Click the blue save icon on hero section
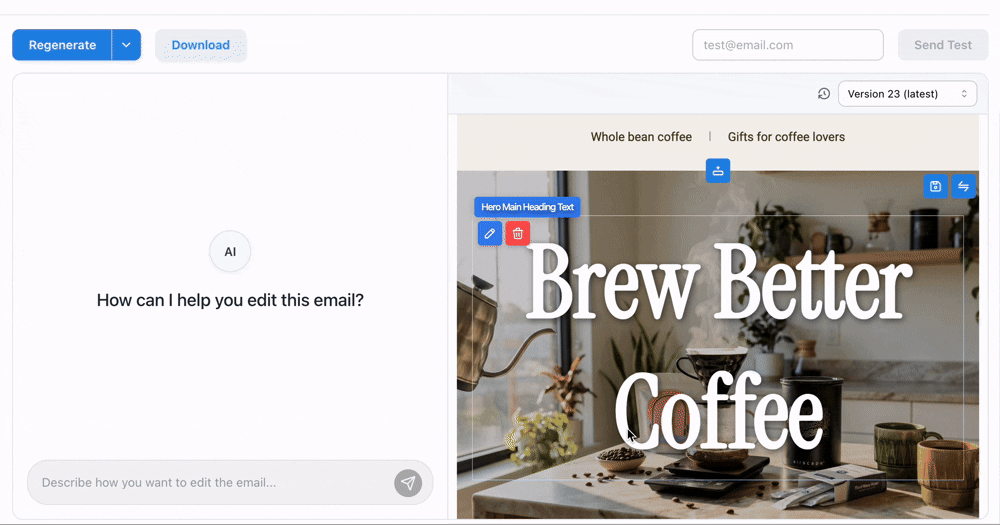 (x=935, y=186)
